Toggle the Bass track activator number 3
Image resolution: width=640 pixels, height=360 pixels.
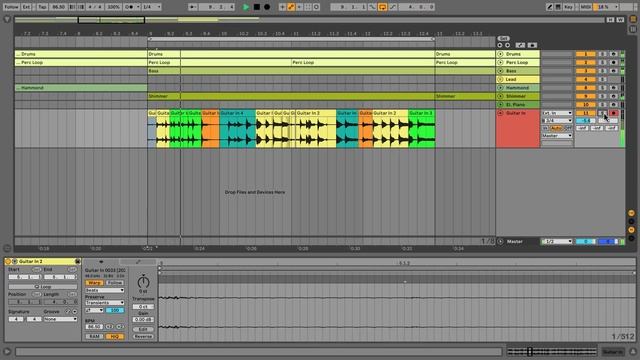tap(585, 71)
